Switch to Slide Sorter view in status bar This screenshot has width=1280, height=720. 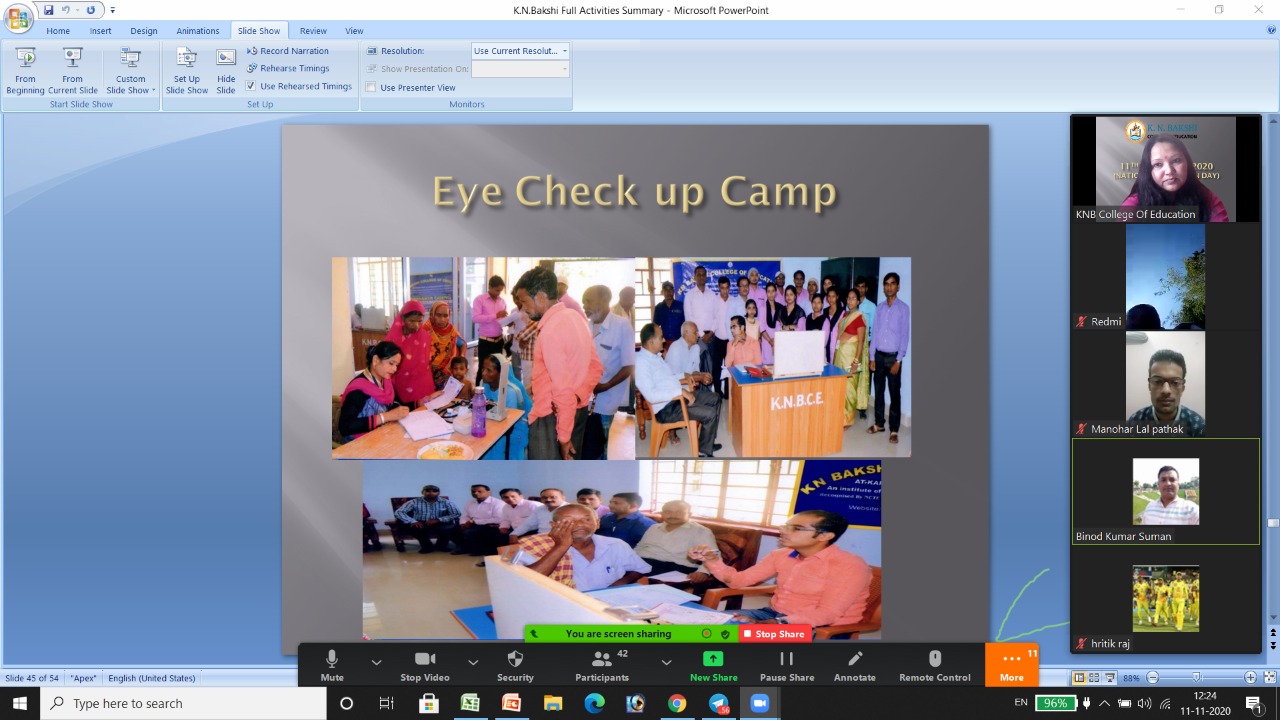1093,678
